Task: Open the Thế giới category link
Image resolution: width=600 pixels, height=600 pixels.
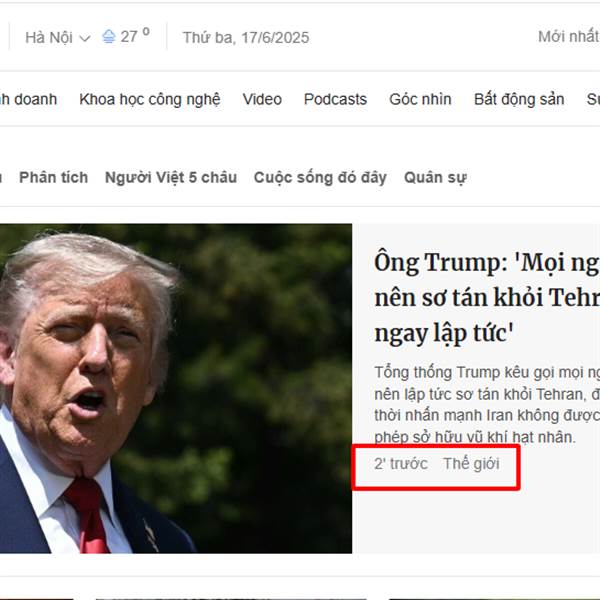Action: point(471,463)
